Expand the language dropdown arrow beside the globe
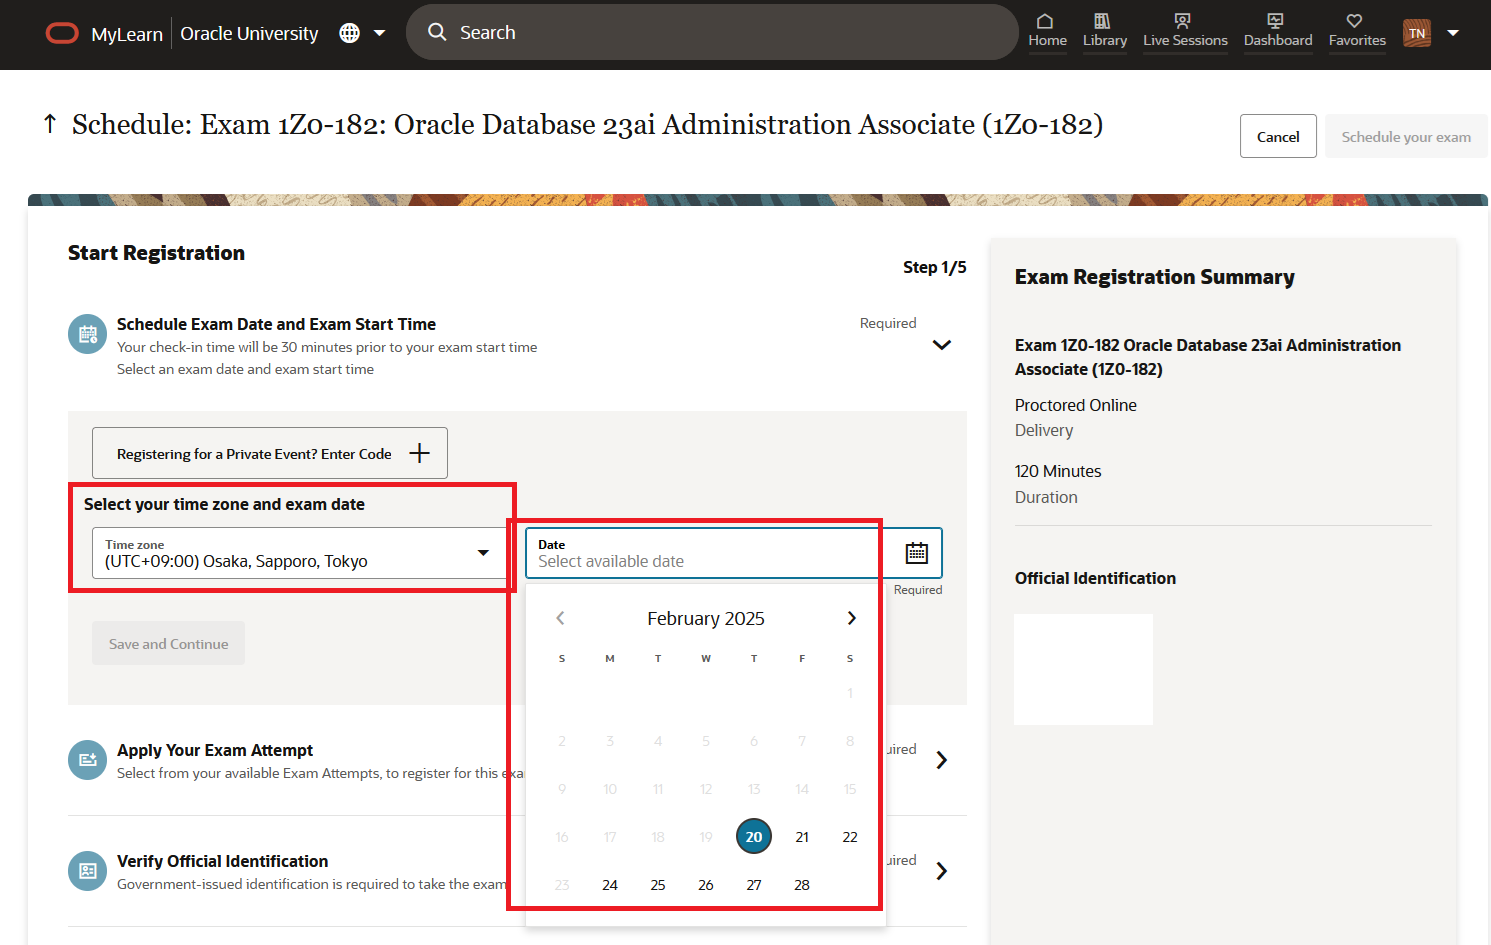Screen dimensions: 1491x945 pyautogui.click(x=380, y=33)
